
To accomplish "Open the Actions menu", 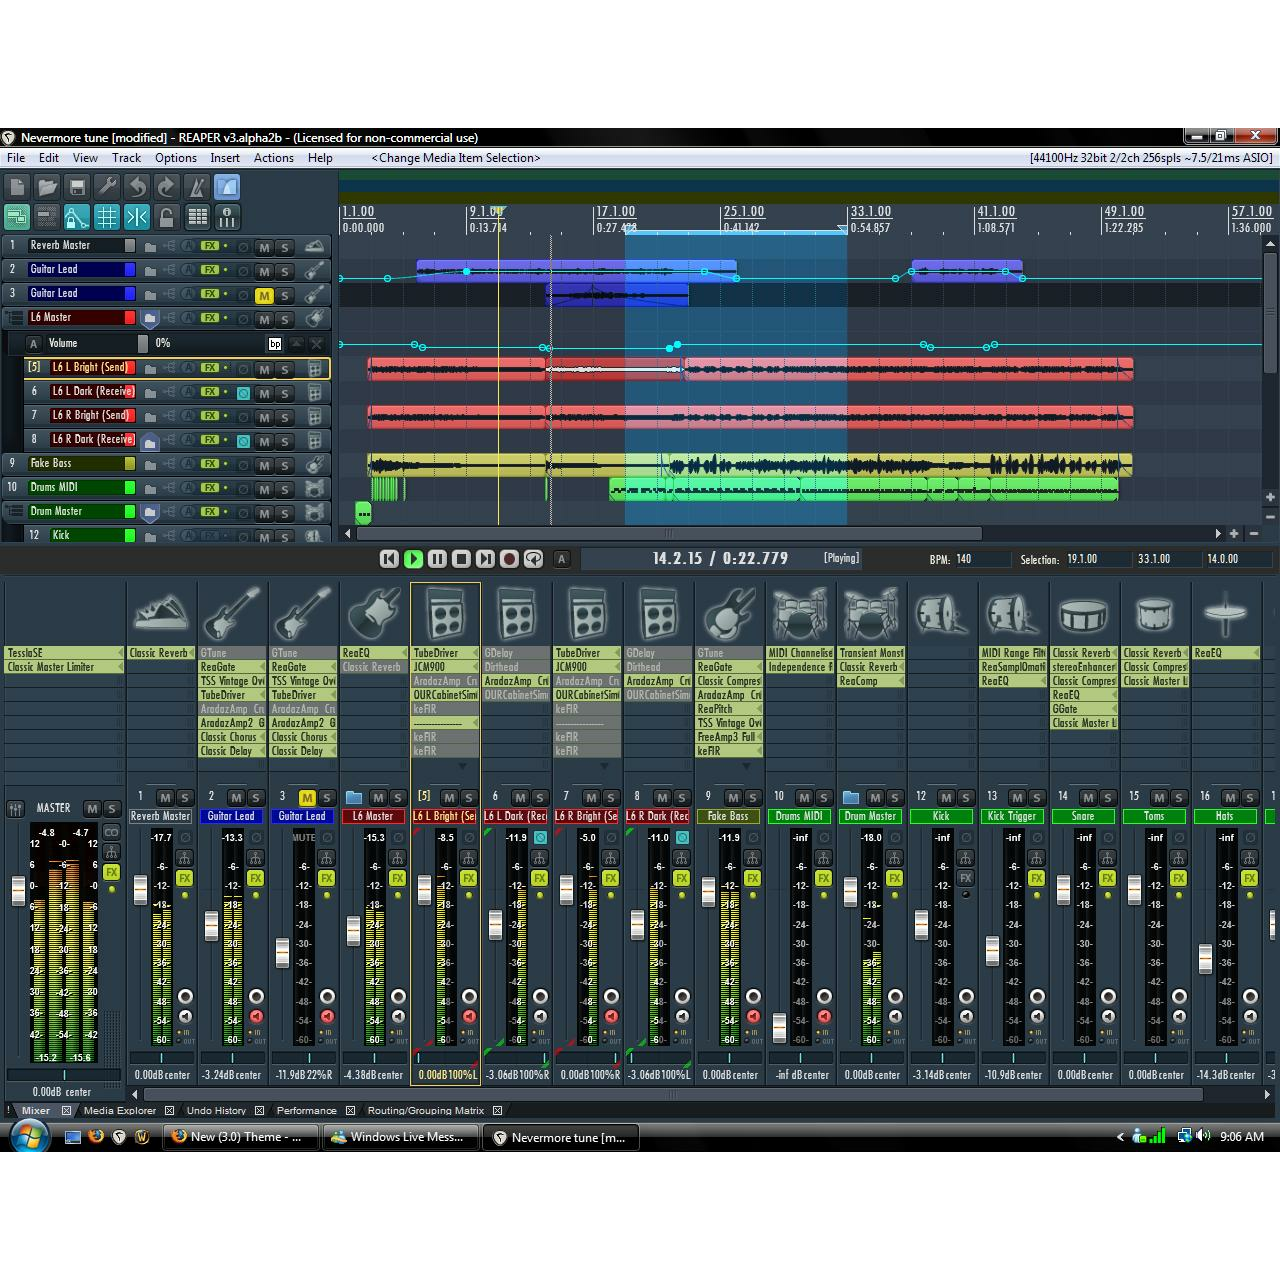I will click(273, 158).
